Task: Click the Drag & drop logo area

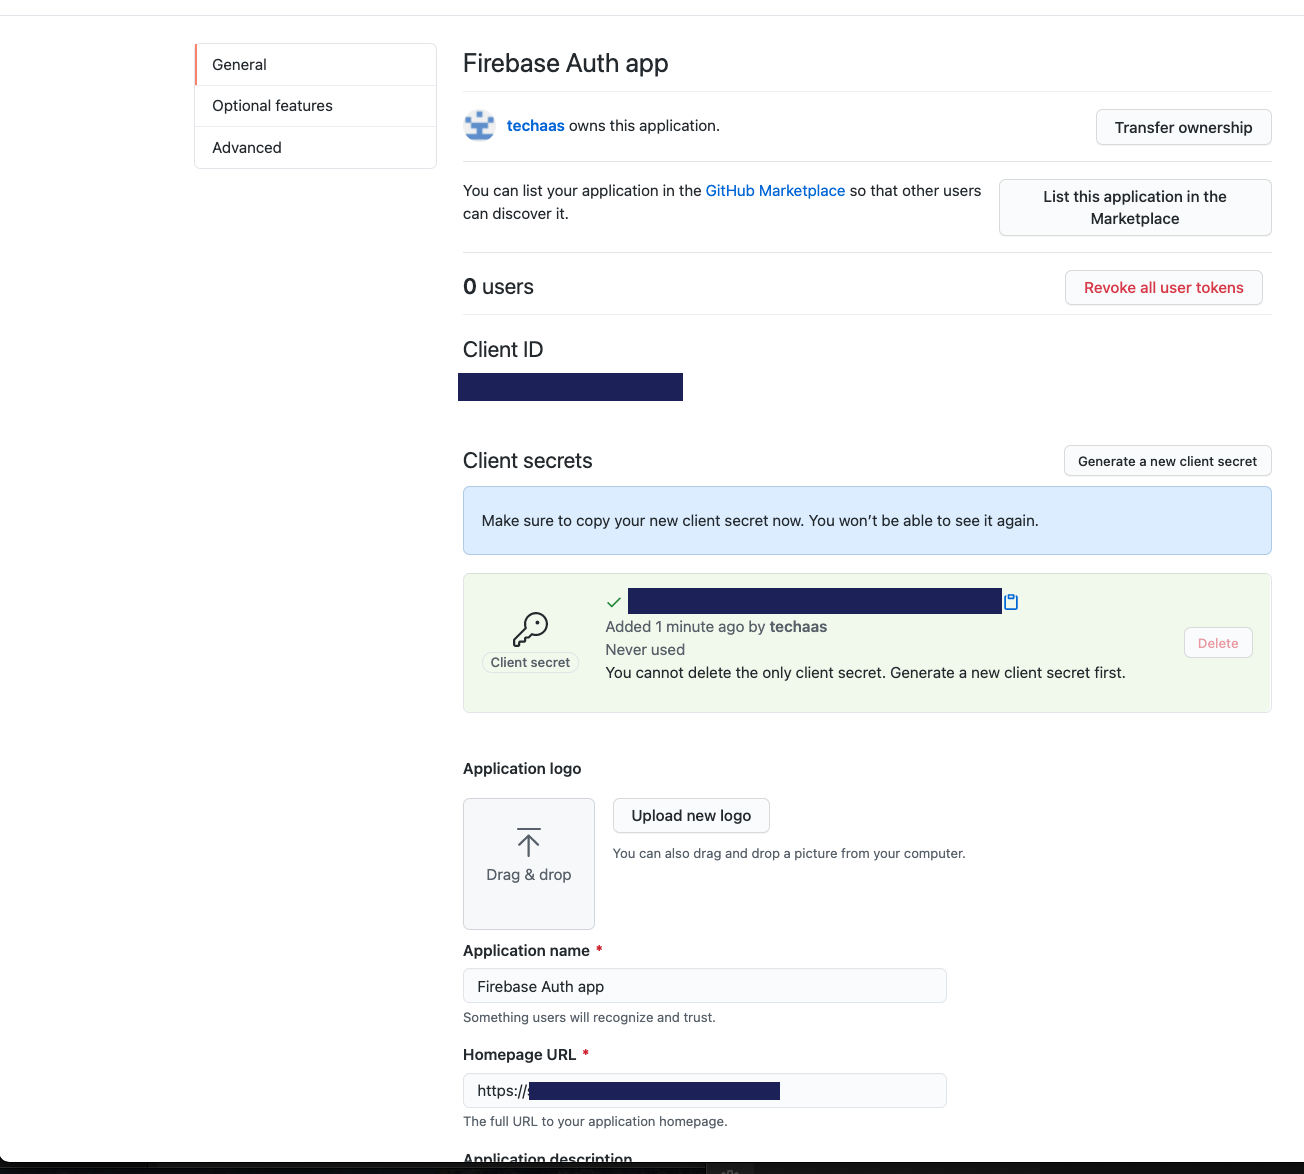Action: point(529,864)
